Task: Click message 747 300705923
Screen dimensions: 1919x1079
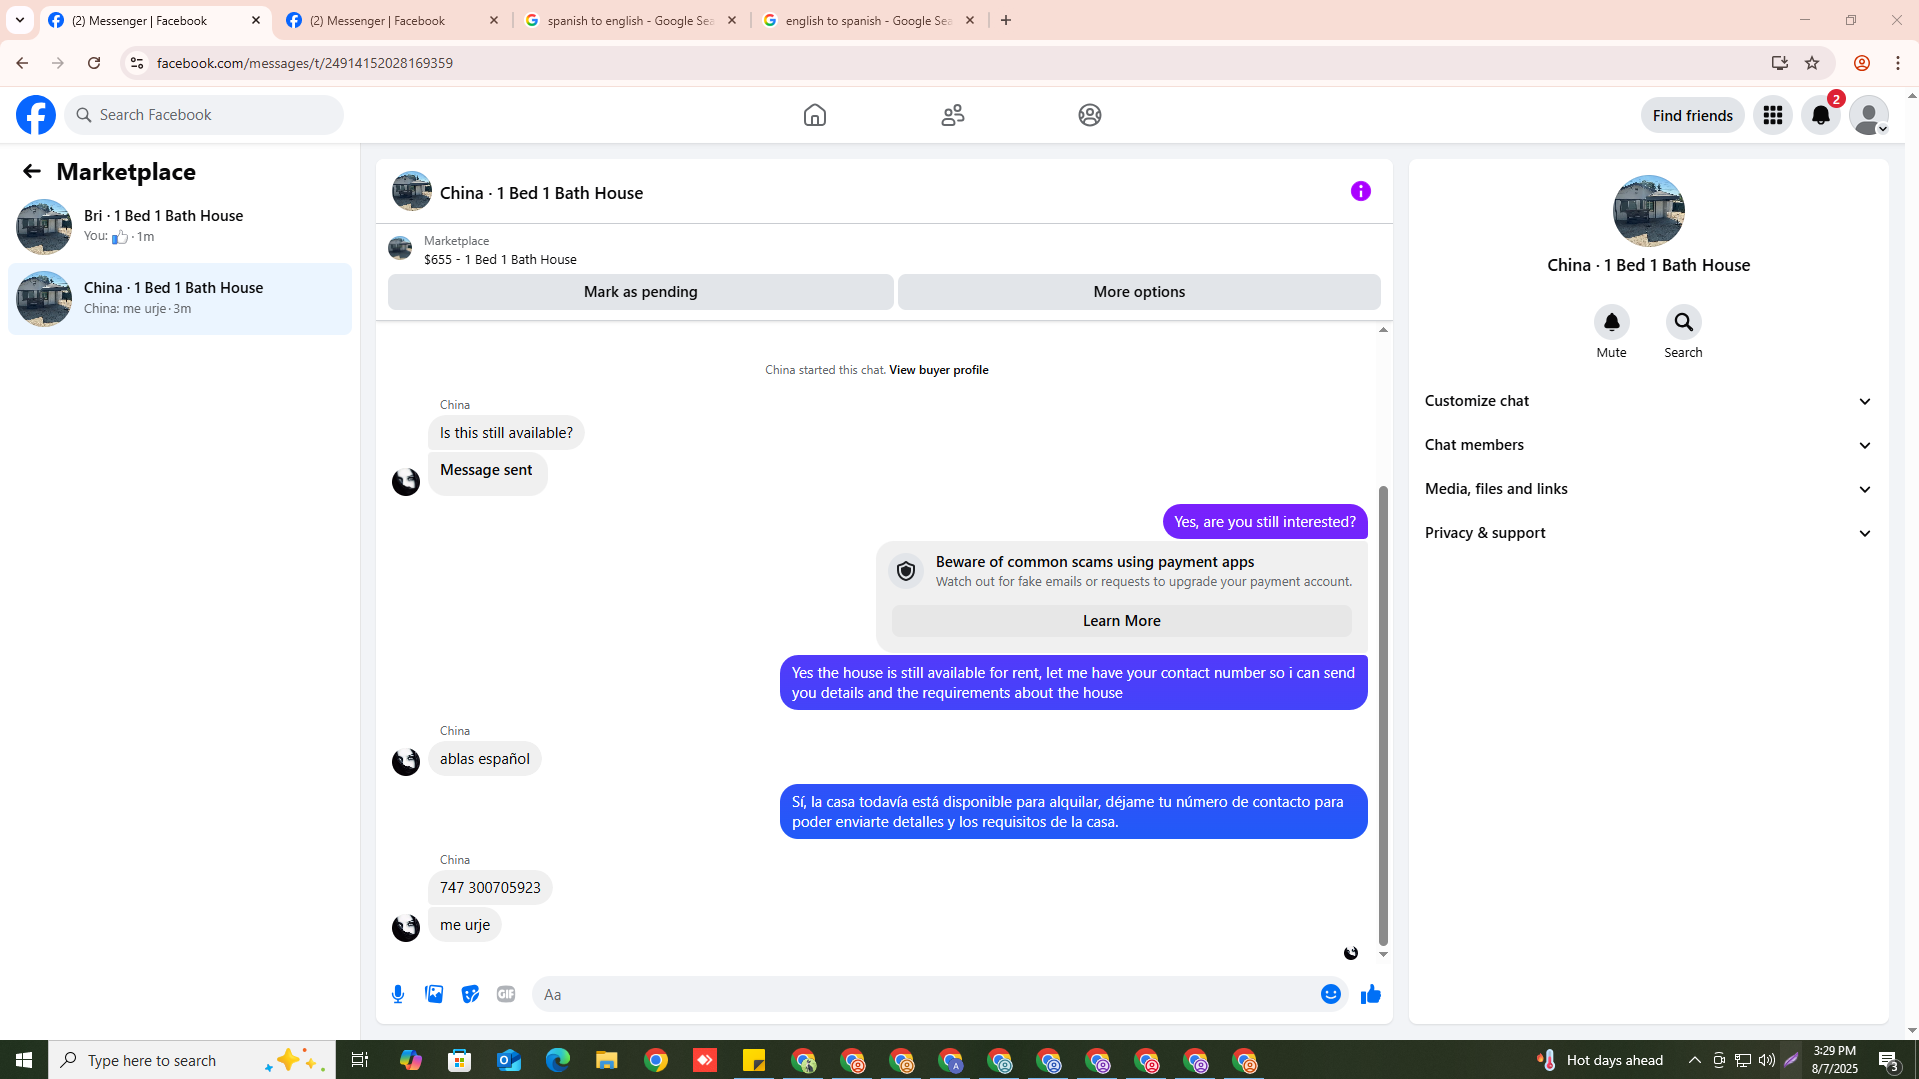Action: 490,888
